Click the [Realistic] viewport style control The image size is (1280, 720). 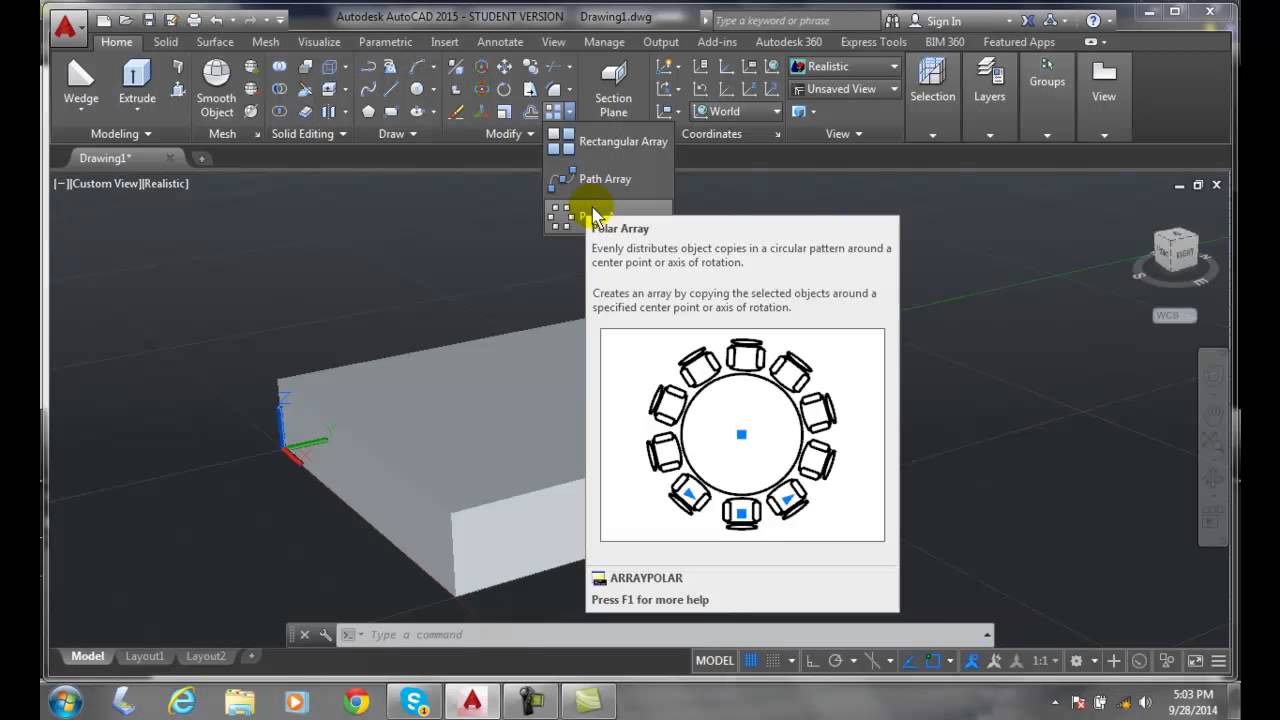pyautogui.click(x=166, y=183)
